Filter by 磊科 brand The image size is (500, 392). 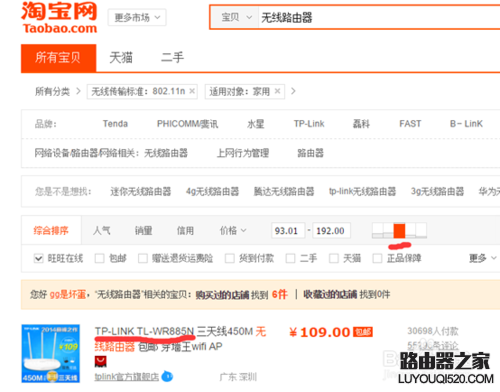pyautogui.click(x=361, y=124)
